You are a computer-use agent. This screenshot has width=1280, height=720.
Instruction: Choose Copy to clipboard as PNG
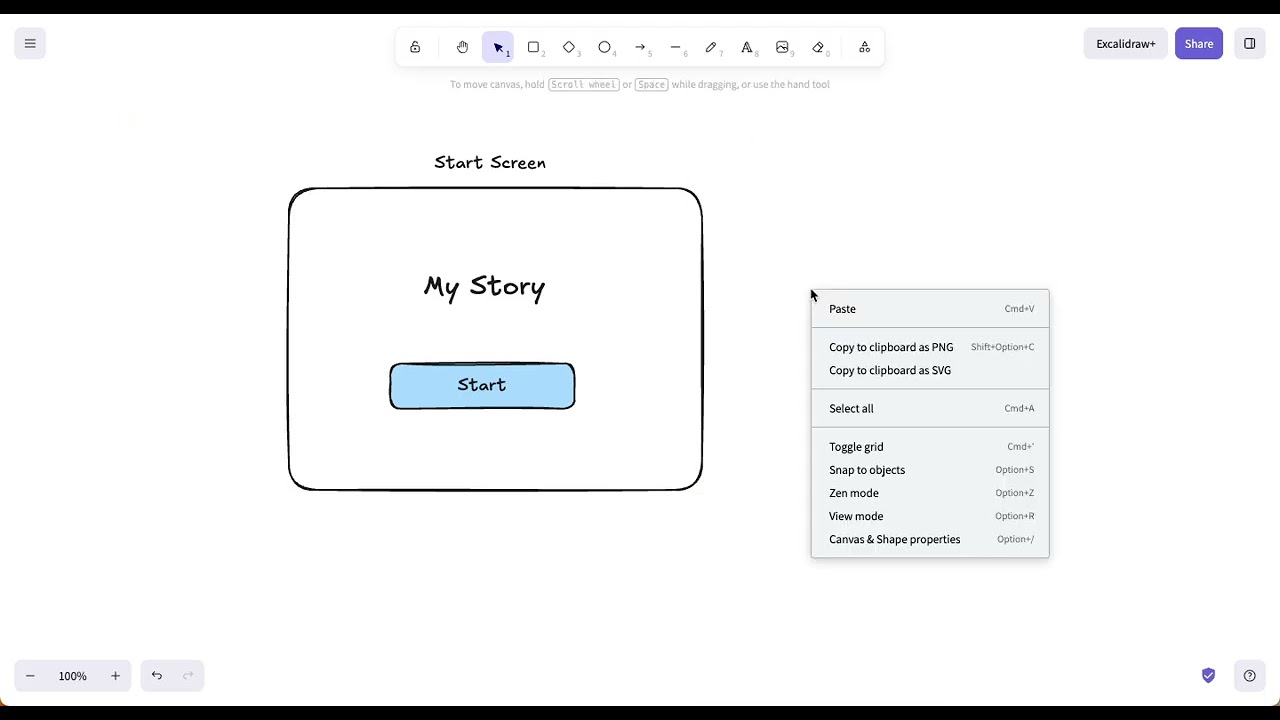click(930, 347)
